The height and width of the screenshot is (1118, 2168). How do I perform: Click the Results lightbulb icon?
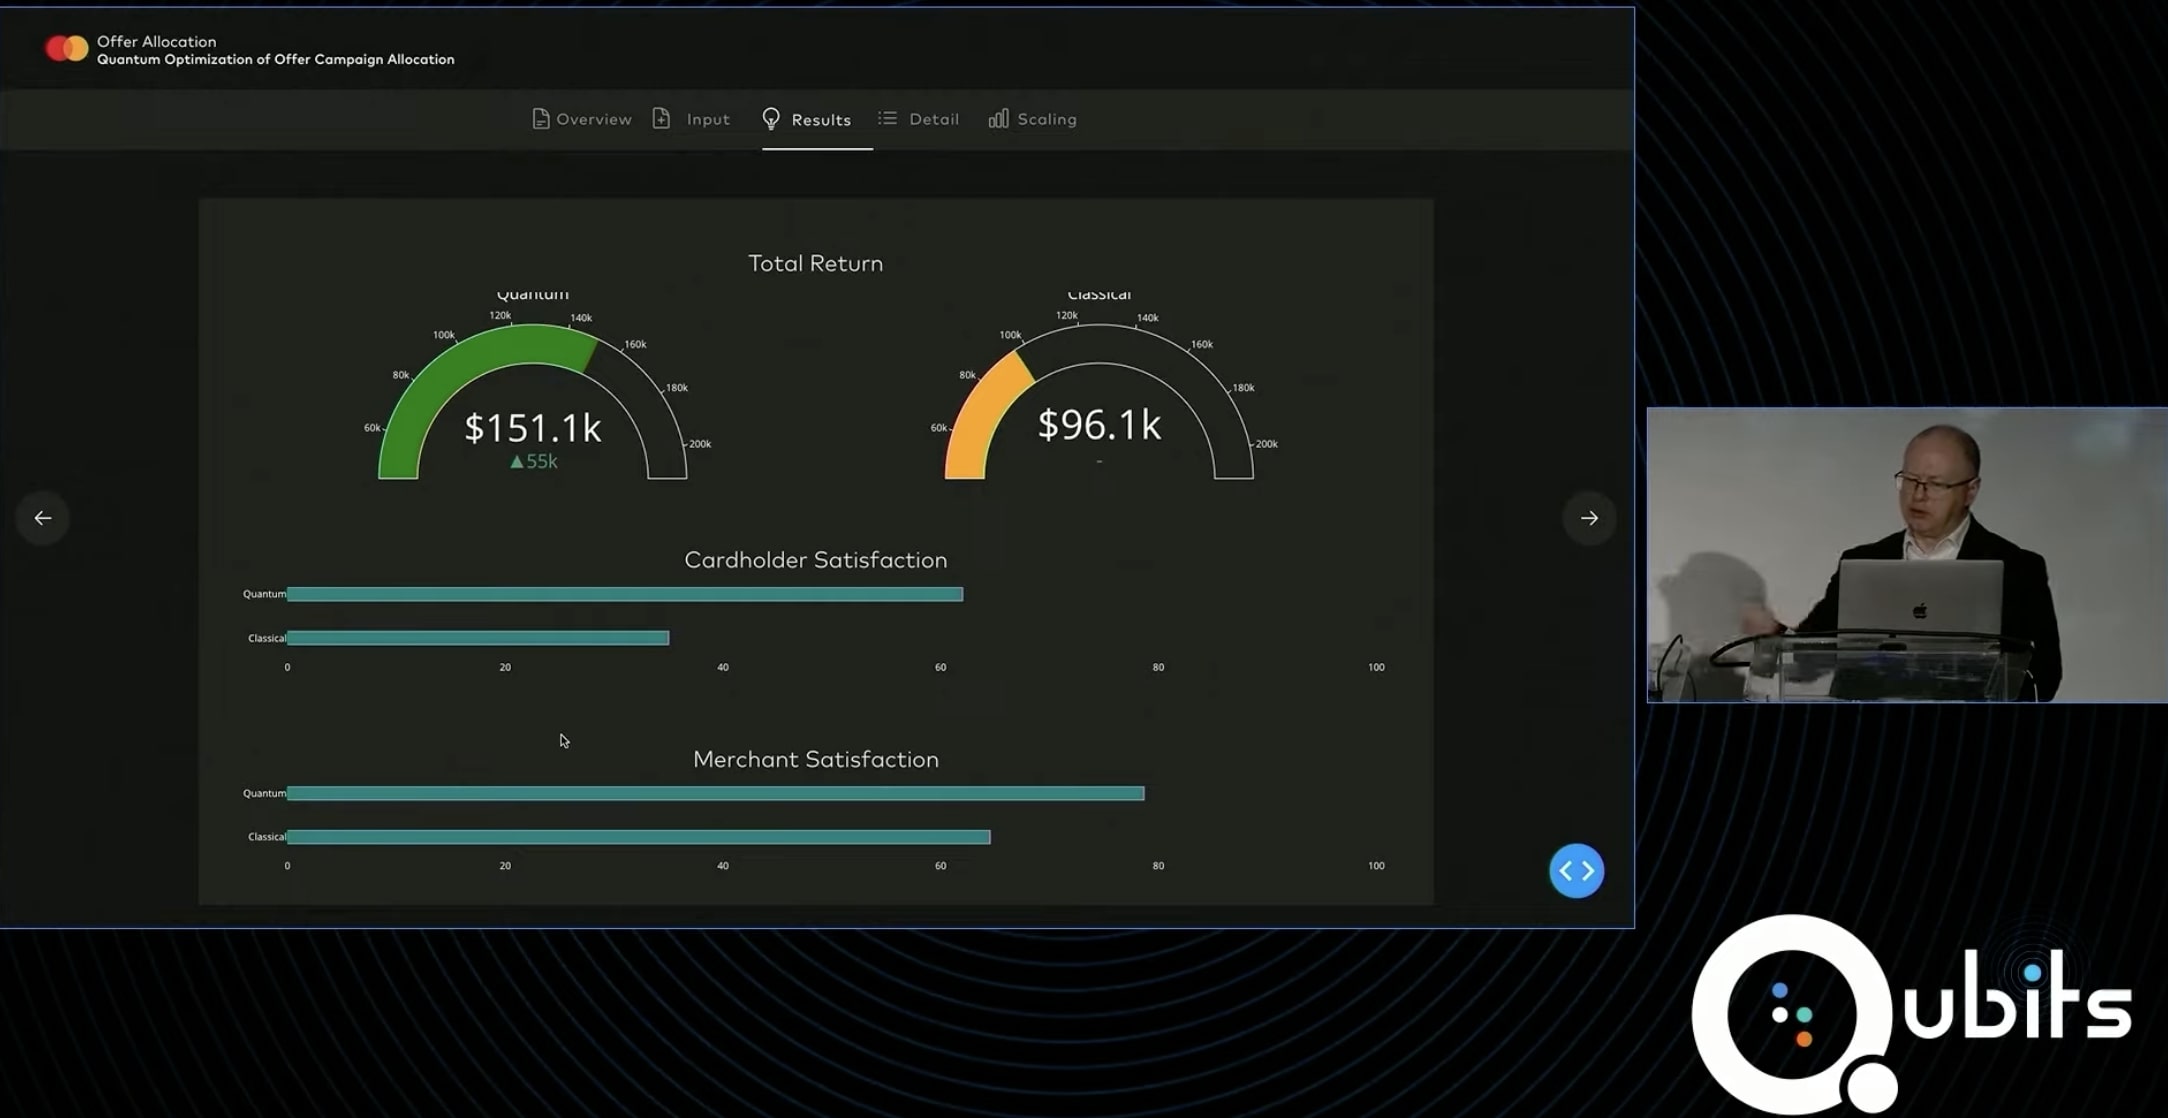[x=770, y=119]
